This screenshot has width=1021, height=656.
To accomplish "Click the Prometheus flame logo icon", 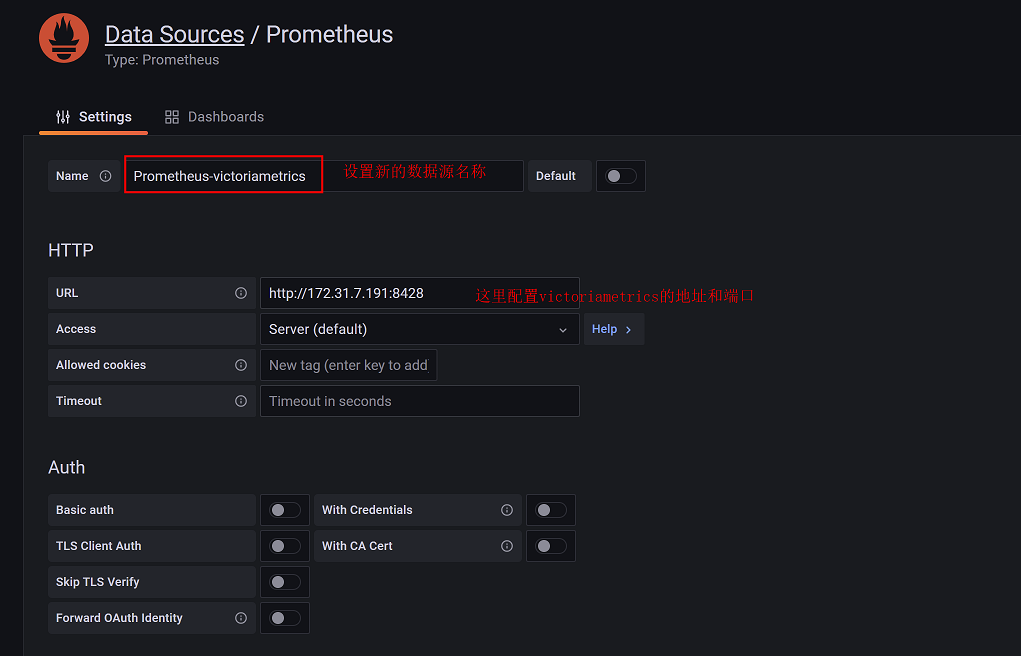I will pos(64,38).
